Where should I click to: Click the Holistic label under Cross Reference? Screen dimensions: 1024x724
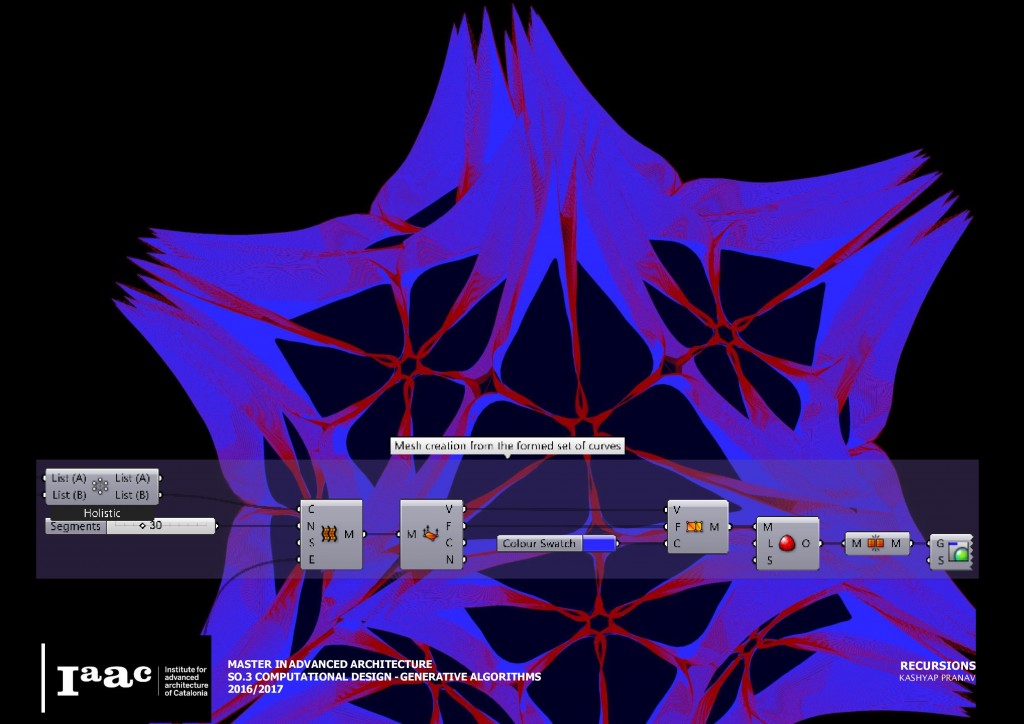(x=101, y=512)
